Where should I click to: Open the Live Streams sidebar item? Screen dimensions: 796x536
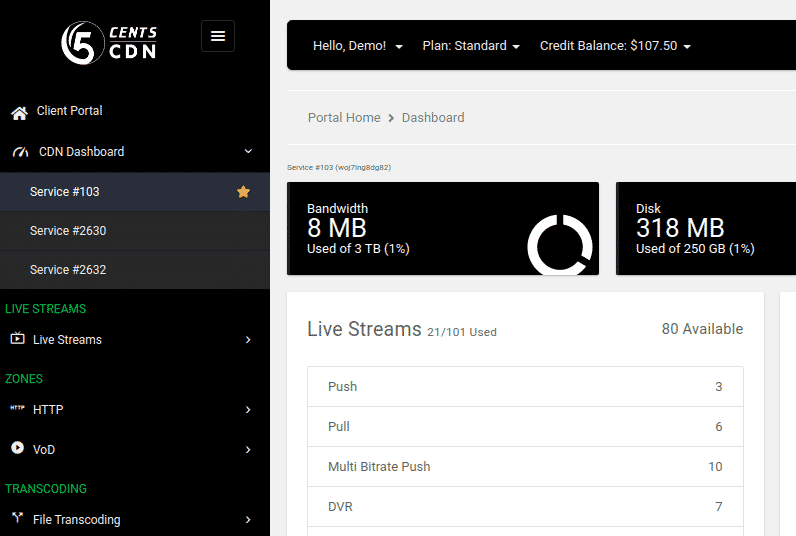[x=135, y=340]
